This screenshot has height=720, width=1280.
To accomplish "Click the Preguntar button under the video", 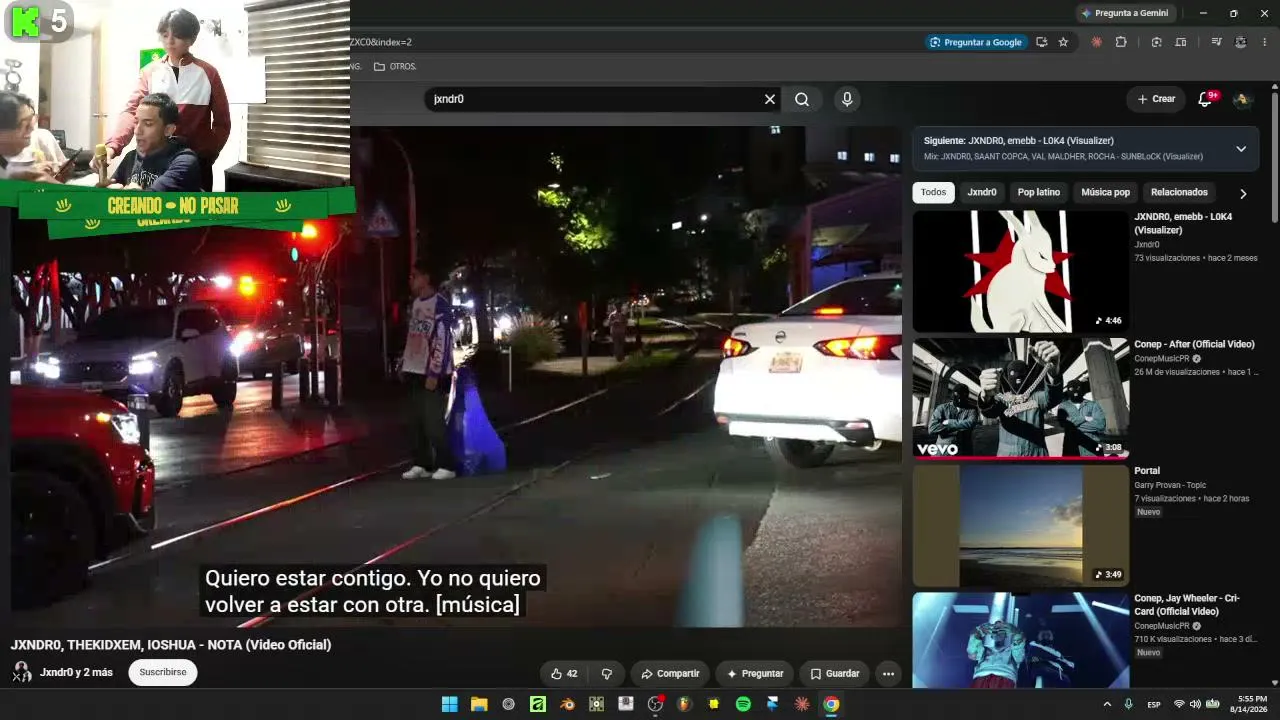I will click(755, 674).
